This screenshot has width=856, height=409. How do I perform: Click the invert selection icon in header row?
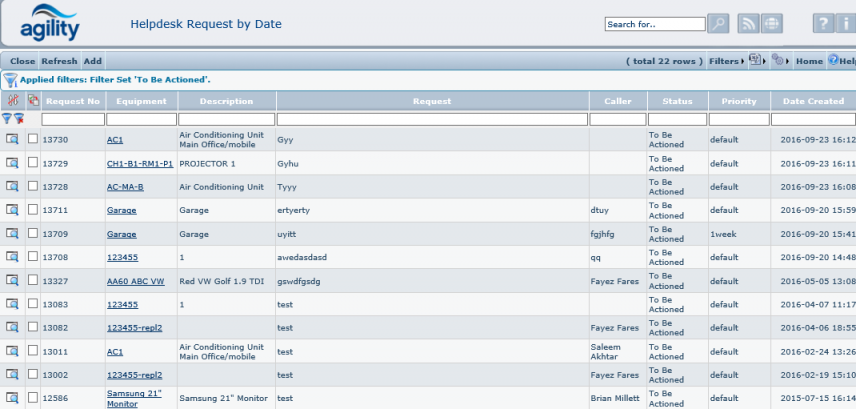point(33,101)
